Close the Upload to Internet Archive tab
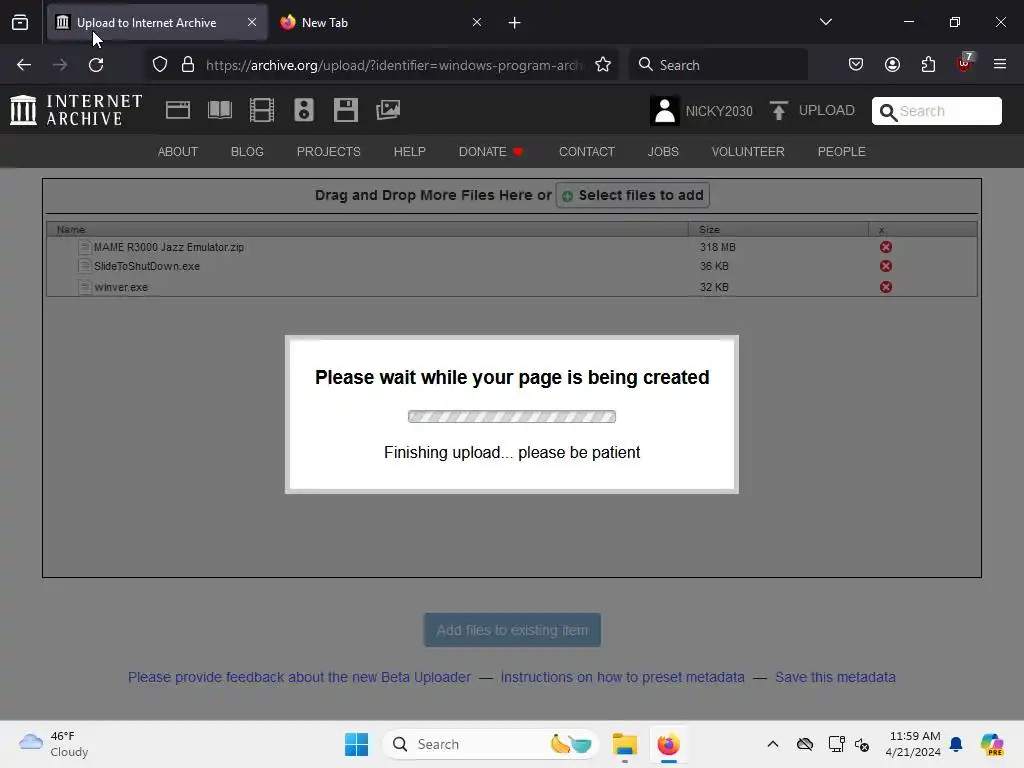Image resolution: width=1024 pixels, height=768 pixels. click(x=251, y=22)
